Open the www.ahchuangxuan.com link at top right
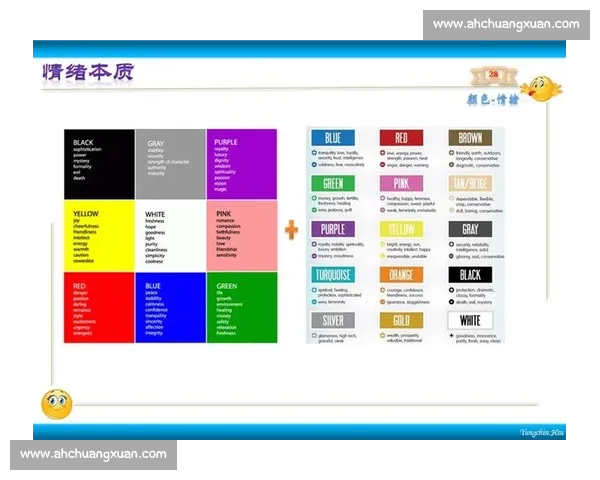600x480 pixels. click(x=506, y=24)
